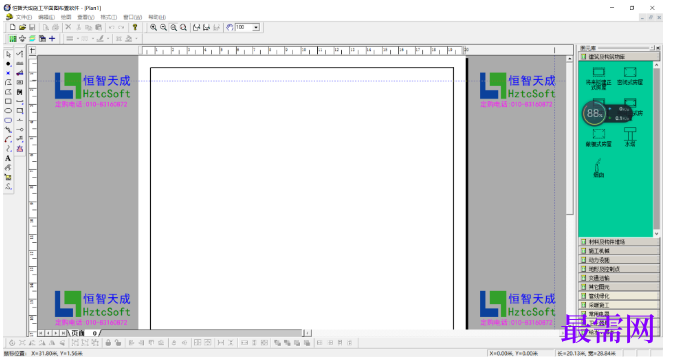This screenshot has height=360, width=673.
Task: Toggle the green grid display button
Action: pyautogui.click(x=13, y=39)
